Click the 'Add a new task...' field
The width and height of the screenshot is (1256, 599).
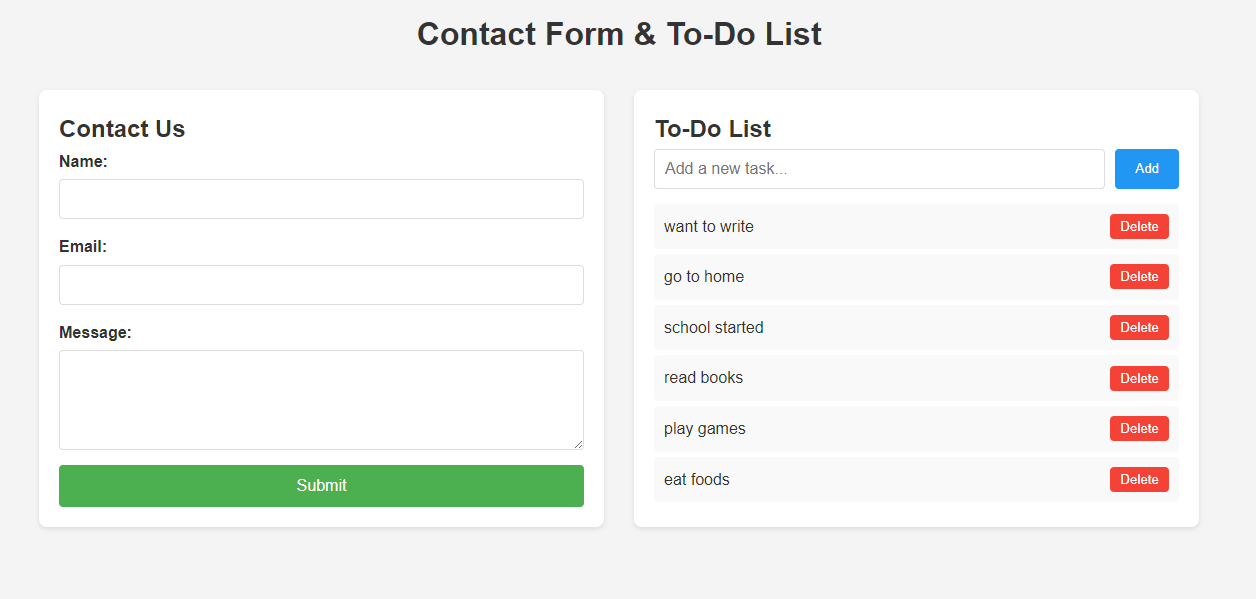point(879,169)
